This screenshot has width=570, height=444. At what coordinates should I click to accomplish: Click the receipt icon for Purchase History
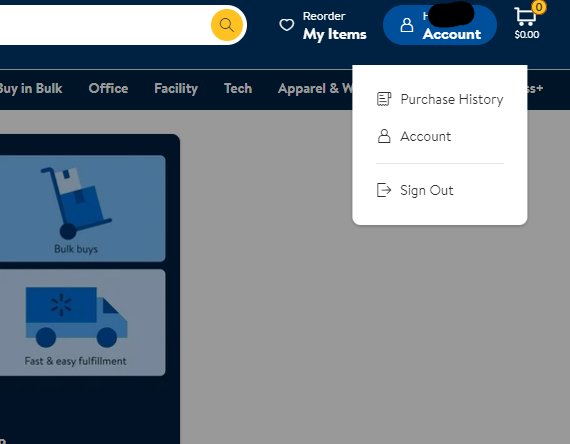pyautogui.click(x=384, y=99)
